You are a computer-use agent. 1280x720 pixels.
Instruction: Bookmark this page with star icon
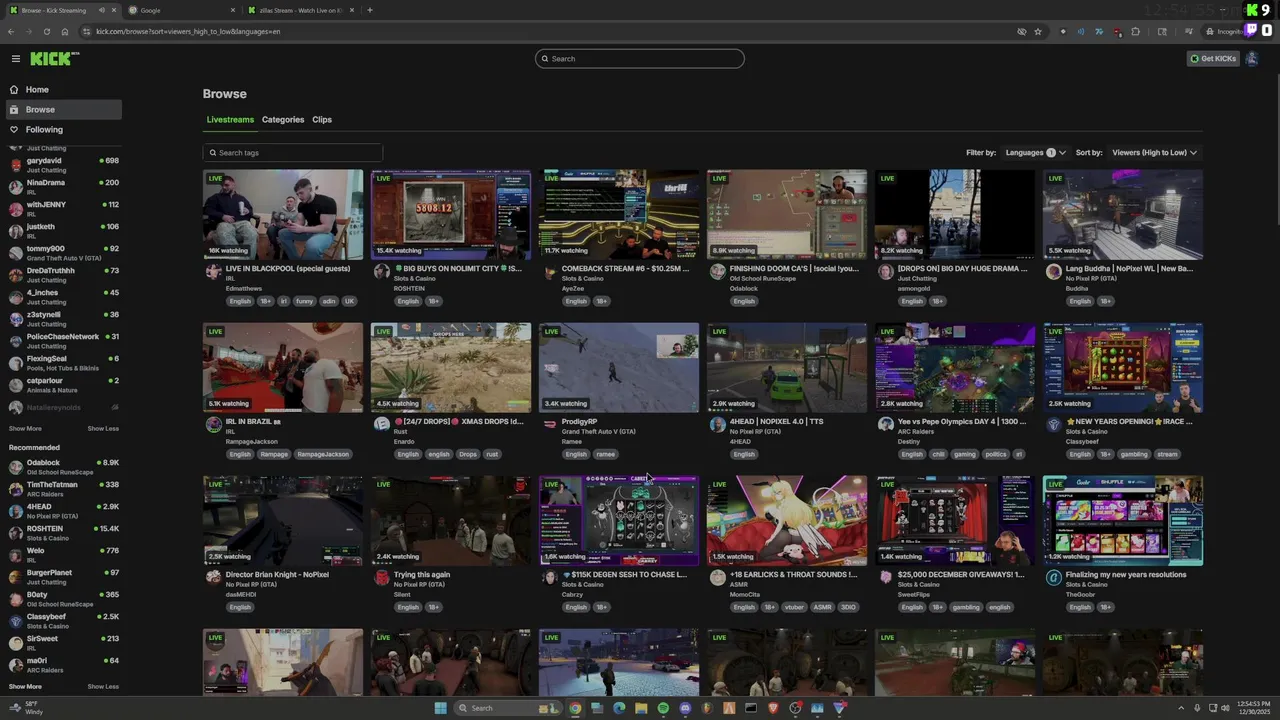click(x=1038, y=31)
